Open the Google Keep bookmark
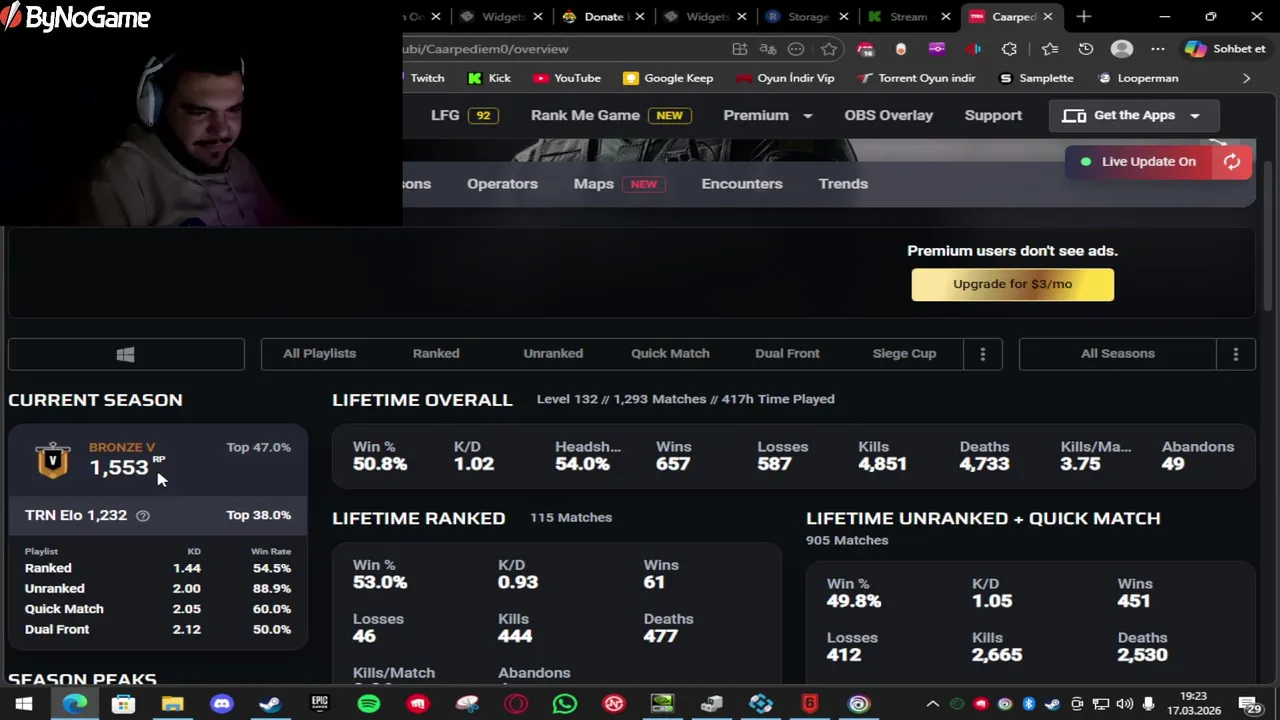Screen dimensions: 1280x720 coord(668,78)
